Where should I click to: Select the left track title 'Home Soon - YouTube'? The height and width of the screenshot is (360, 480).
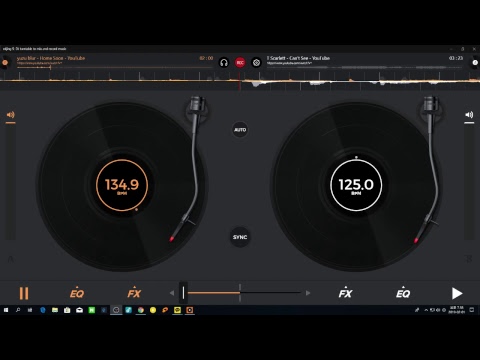pyautogui.click(x=62, y=58)
